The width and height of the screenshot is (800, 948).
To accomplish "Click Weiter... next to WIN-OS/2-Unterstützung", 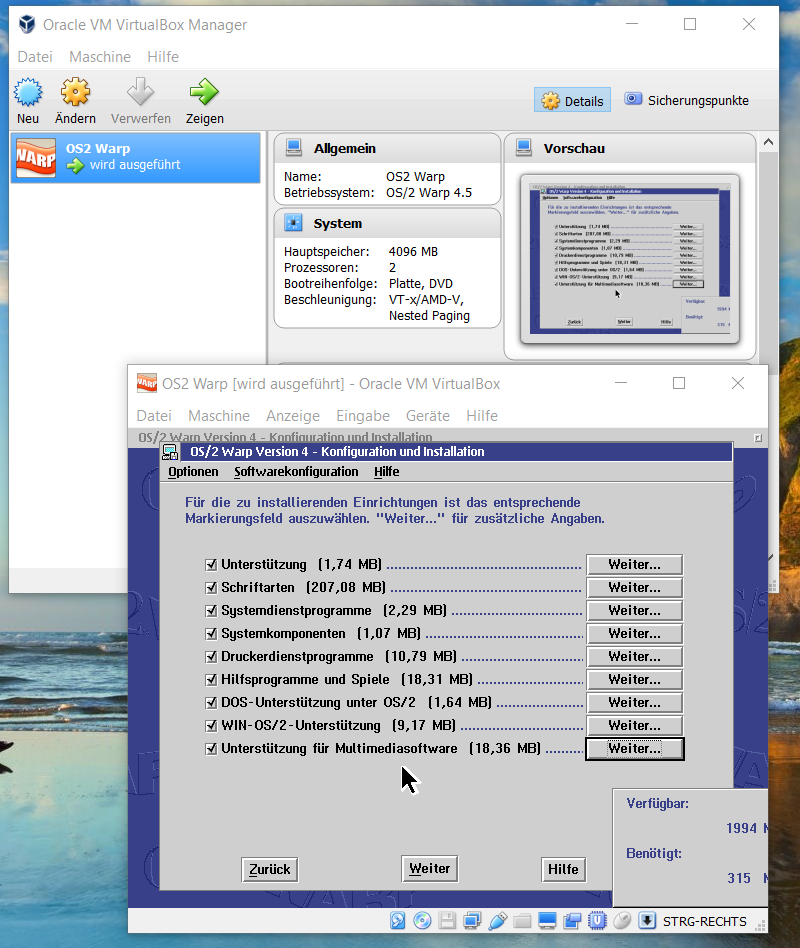I will 634,726.
